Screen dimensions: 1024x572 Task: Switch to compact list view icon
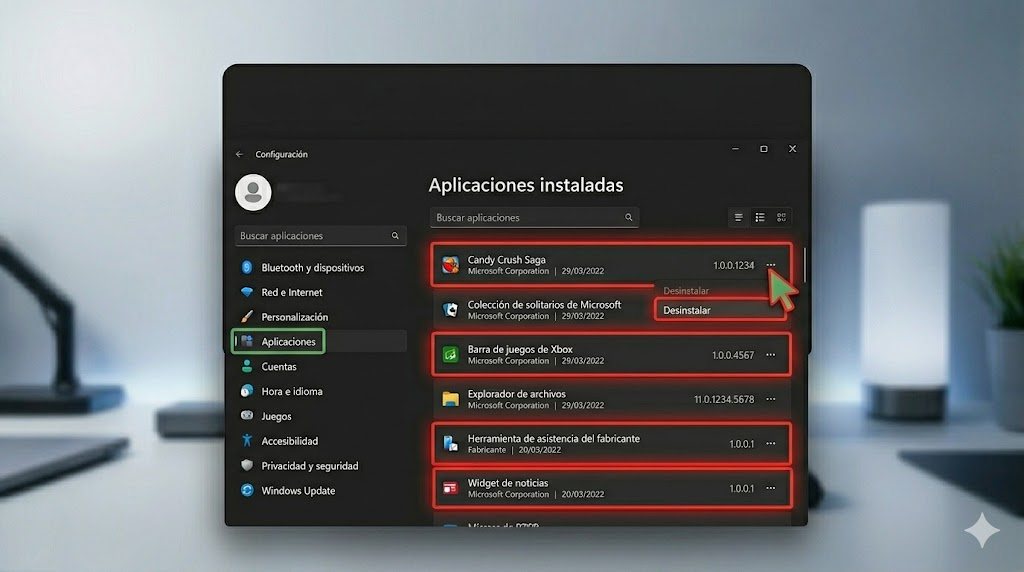point(739,217)
